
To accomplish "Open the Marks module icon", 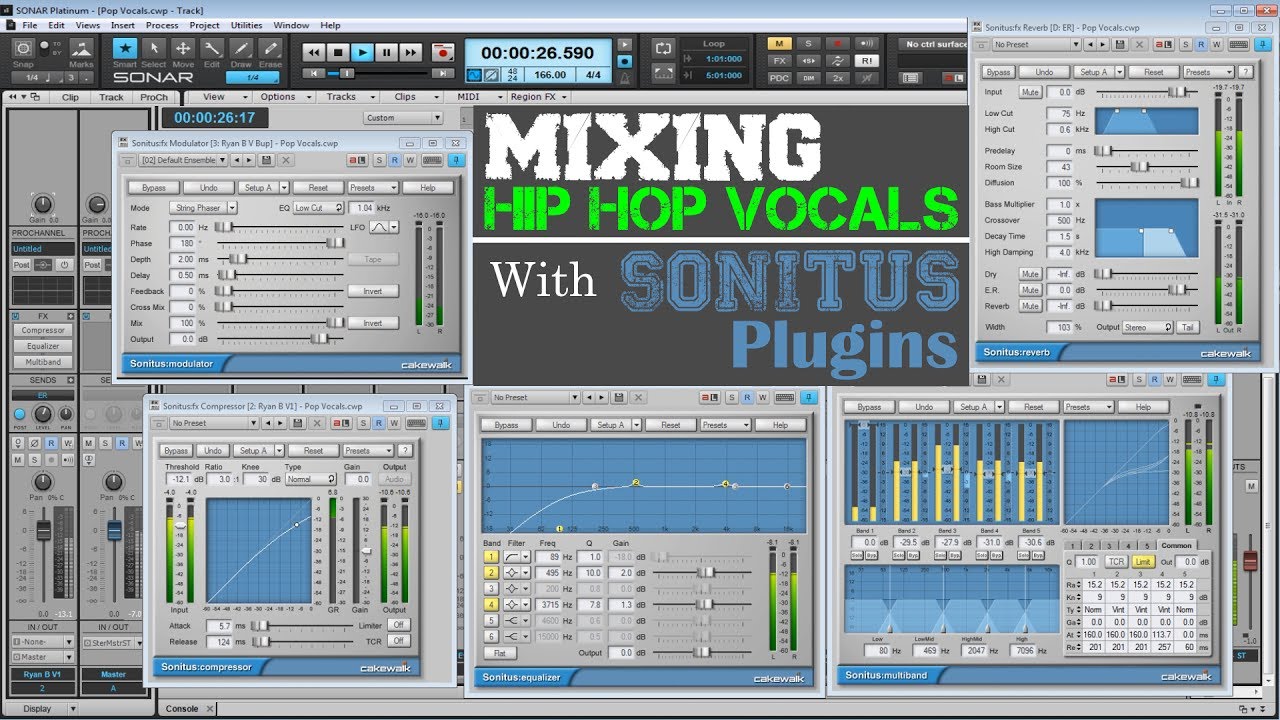I will pyautogui.click(x=81, y=49).
